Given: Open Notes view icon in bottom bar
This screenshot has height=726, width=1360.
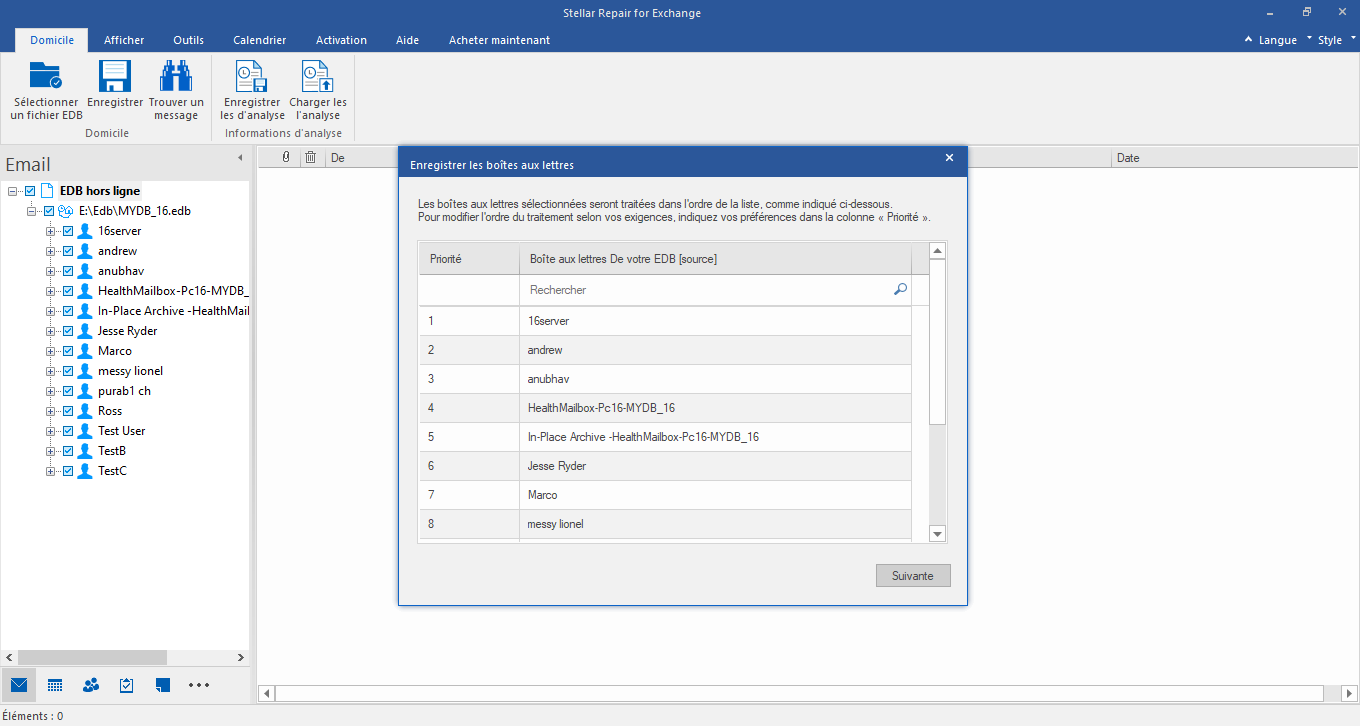Looking at the screenshot, I should (x=163, y=685).
